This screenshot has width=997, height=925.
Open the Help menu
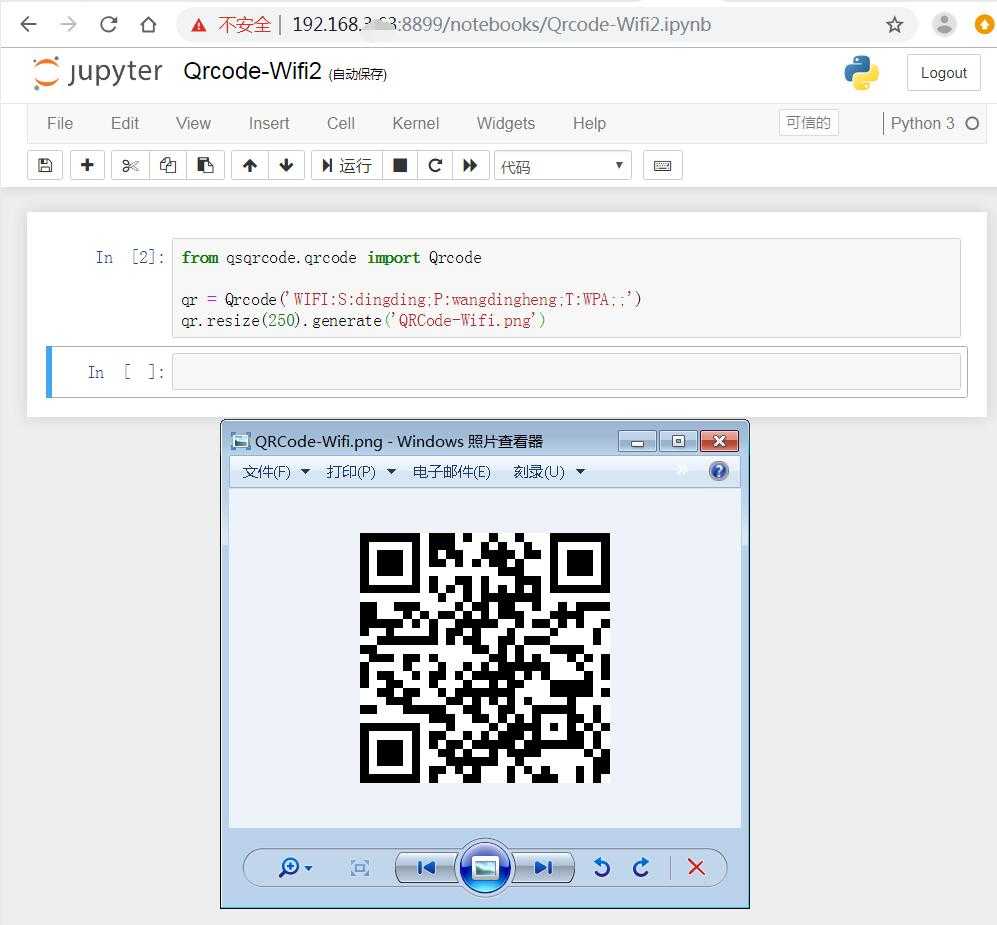pyautogui.click(x=589, y=123)
